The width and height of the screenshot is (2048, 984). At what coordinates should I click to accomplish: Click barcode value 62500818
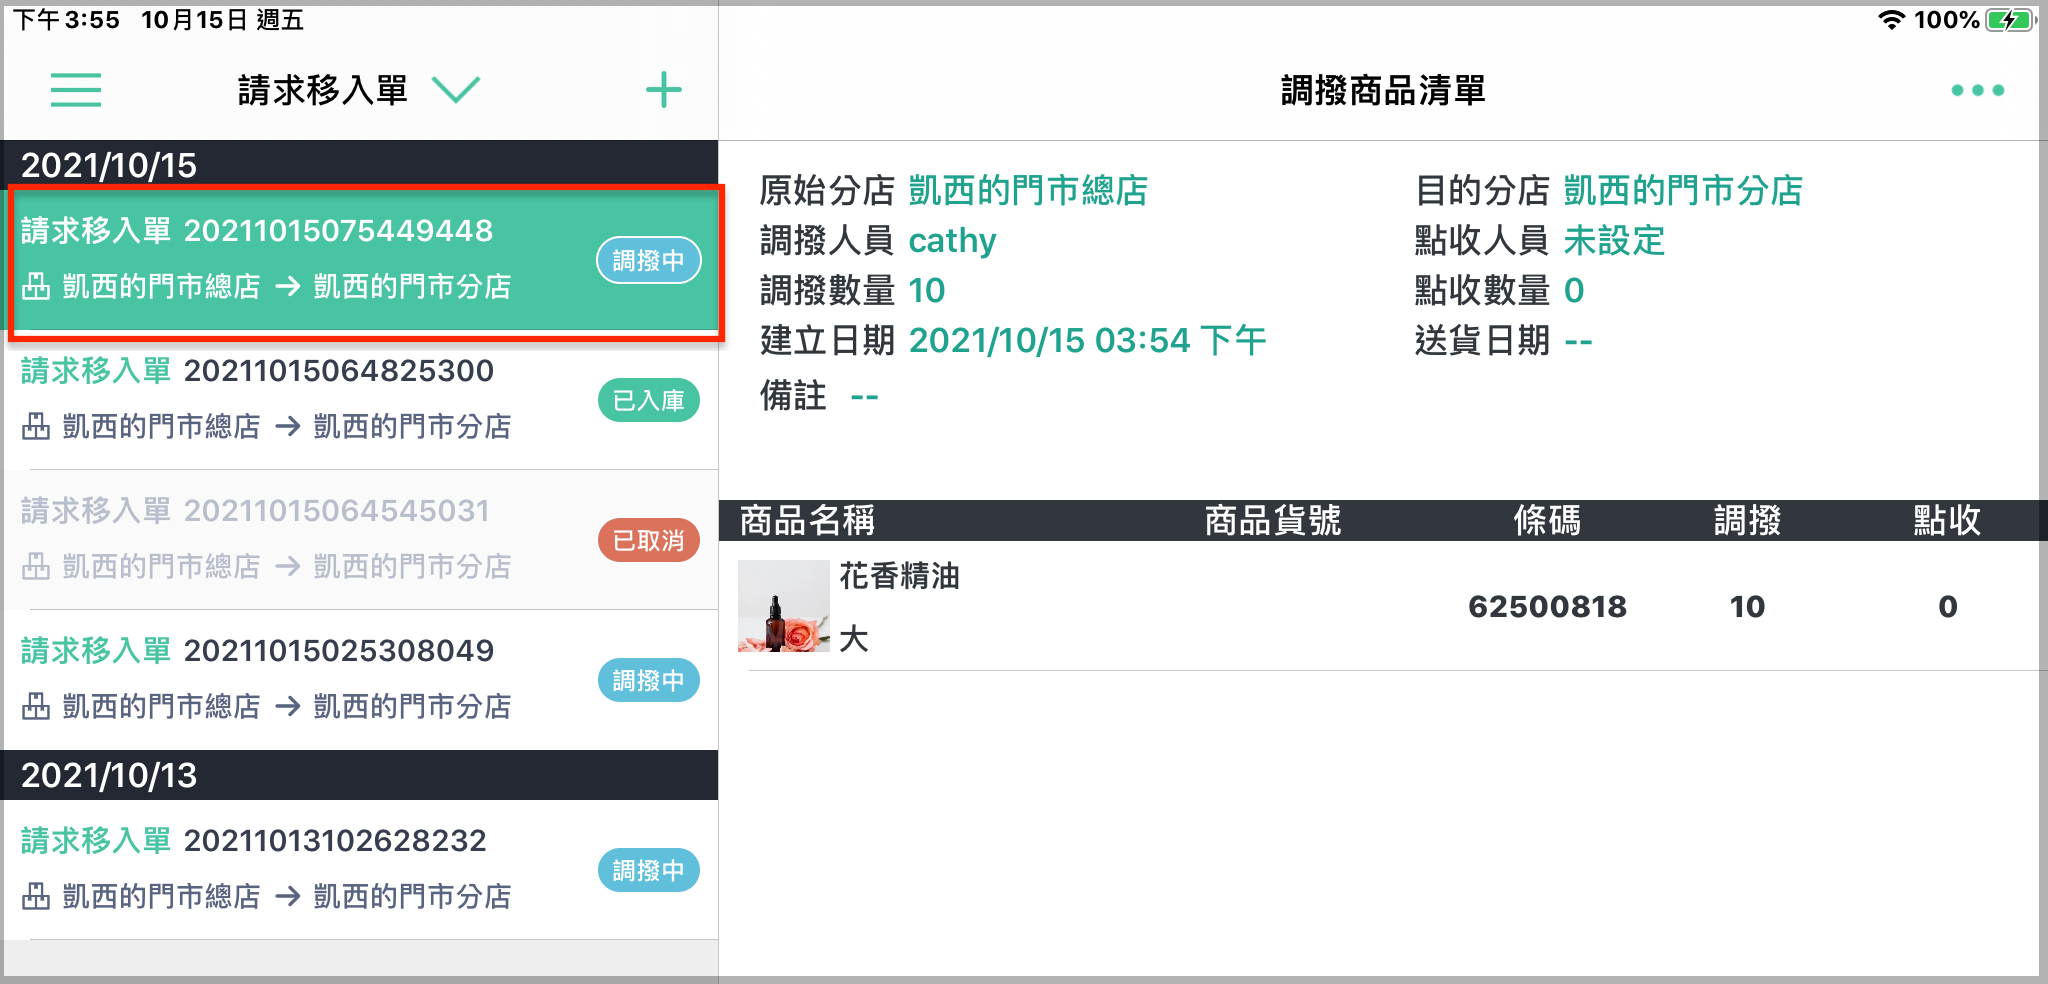(1547, 606)
